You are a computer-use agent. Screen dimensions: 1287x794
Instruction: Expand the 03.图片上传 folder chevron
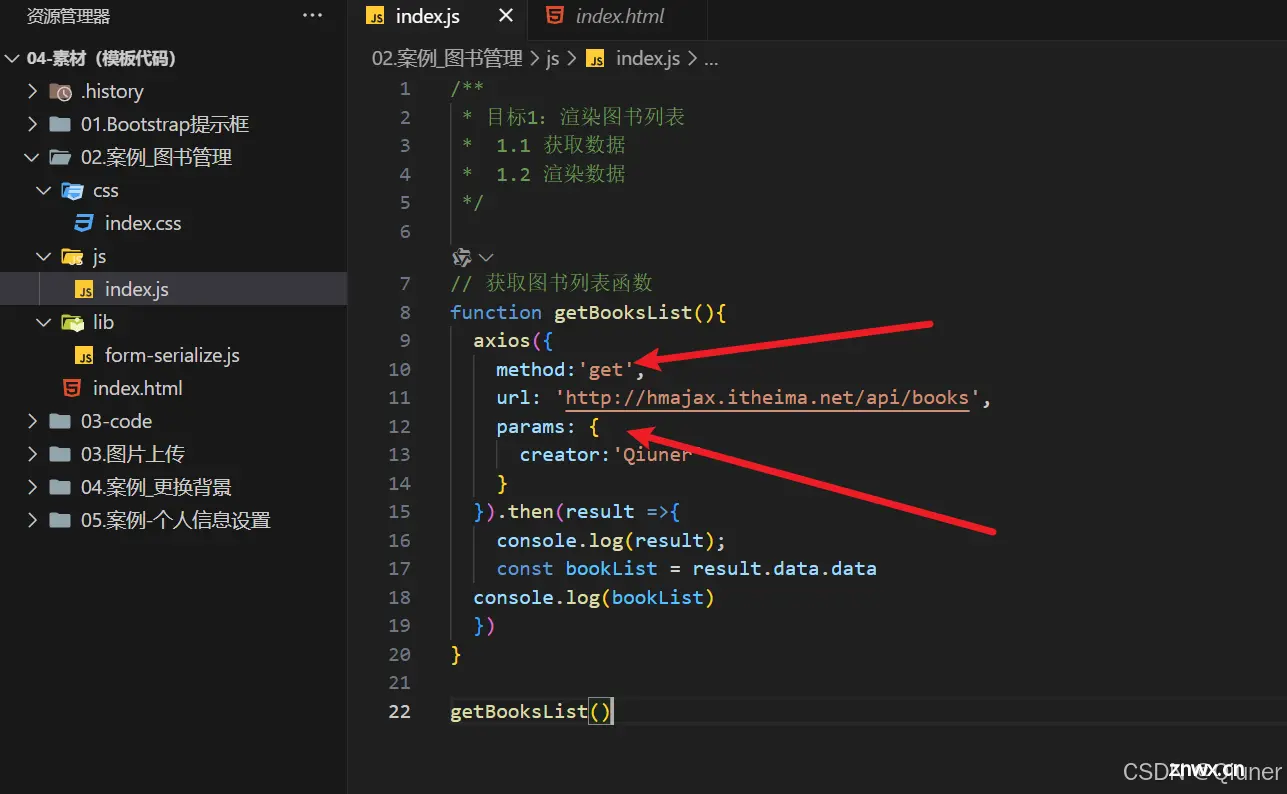point(32,454)
